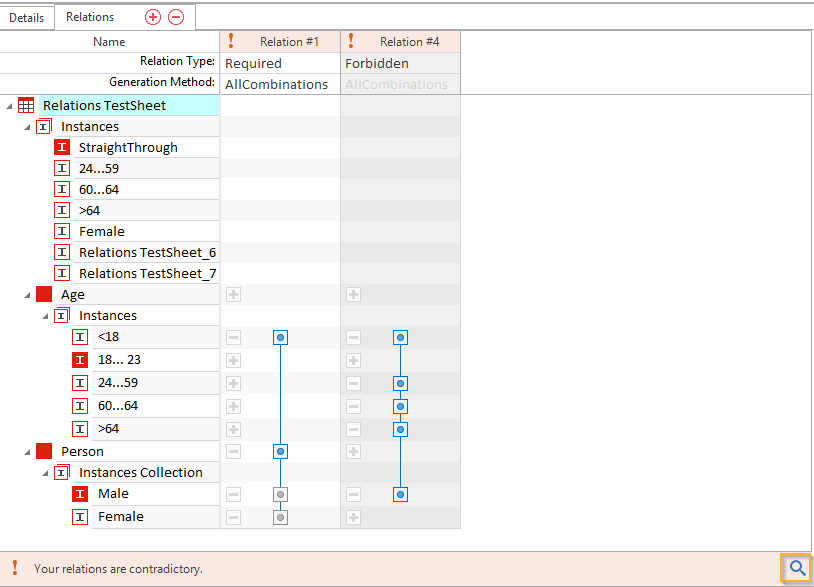The width and height of the screenshot is (814, 587).
Task: Switch to the Details tab
Action: [27, 17]
